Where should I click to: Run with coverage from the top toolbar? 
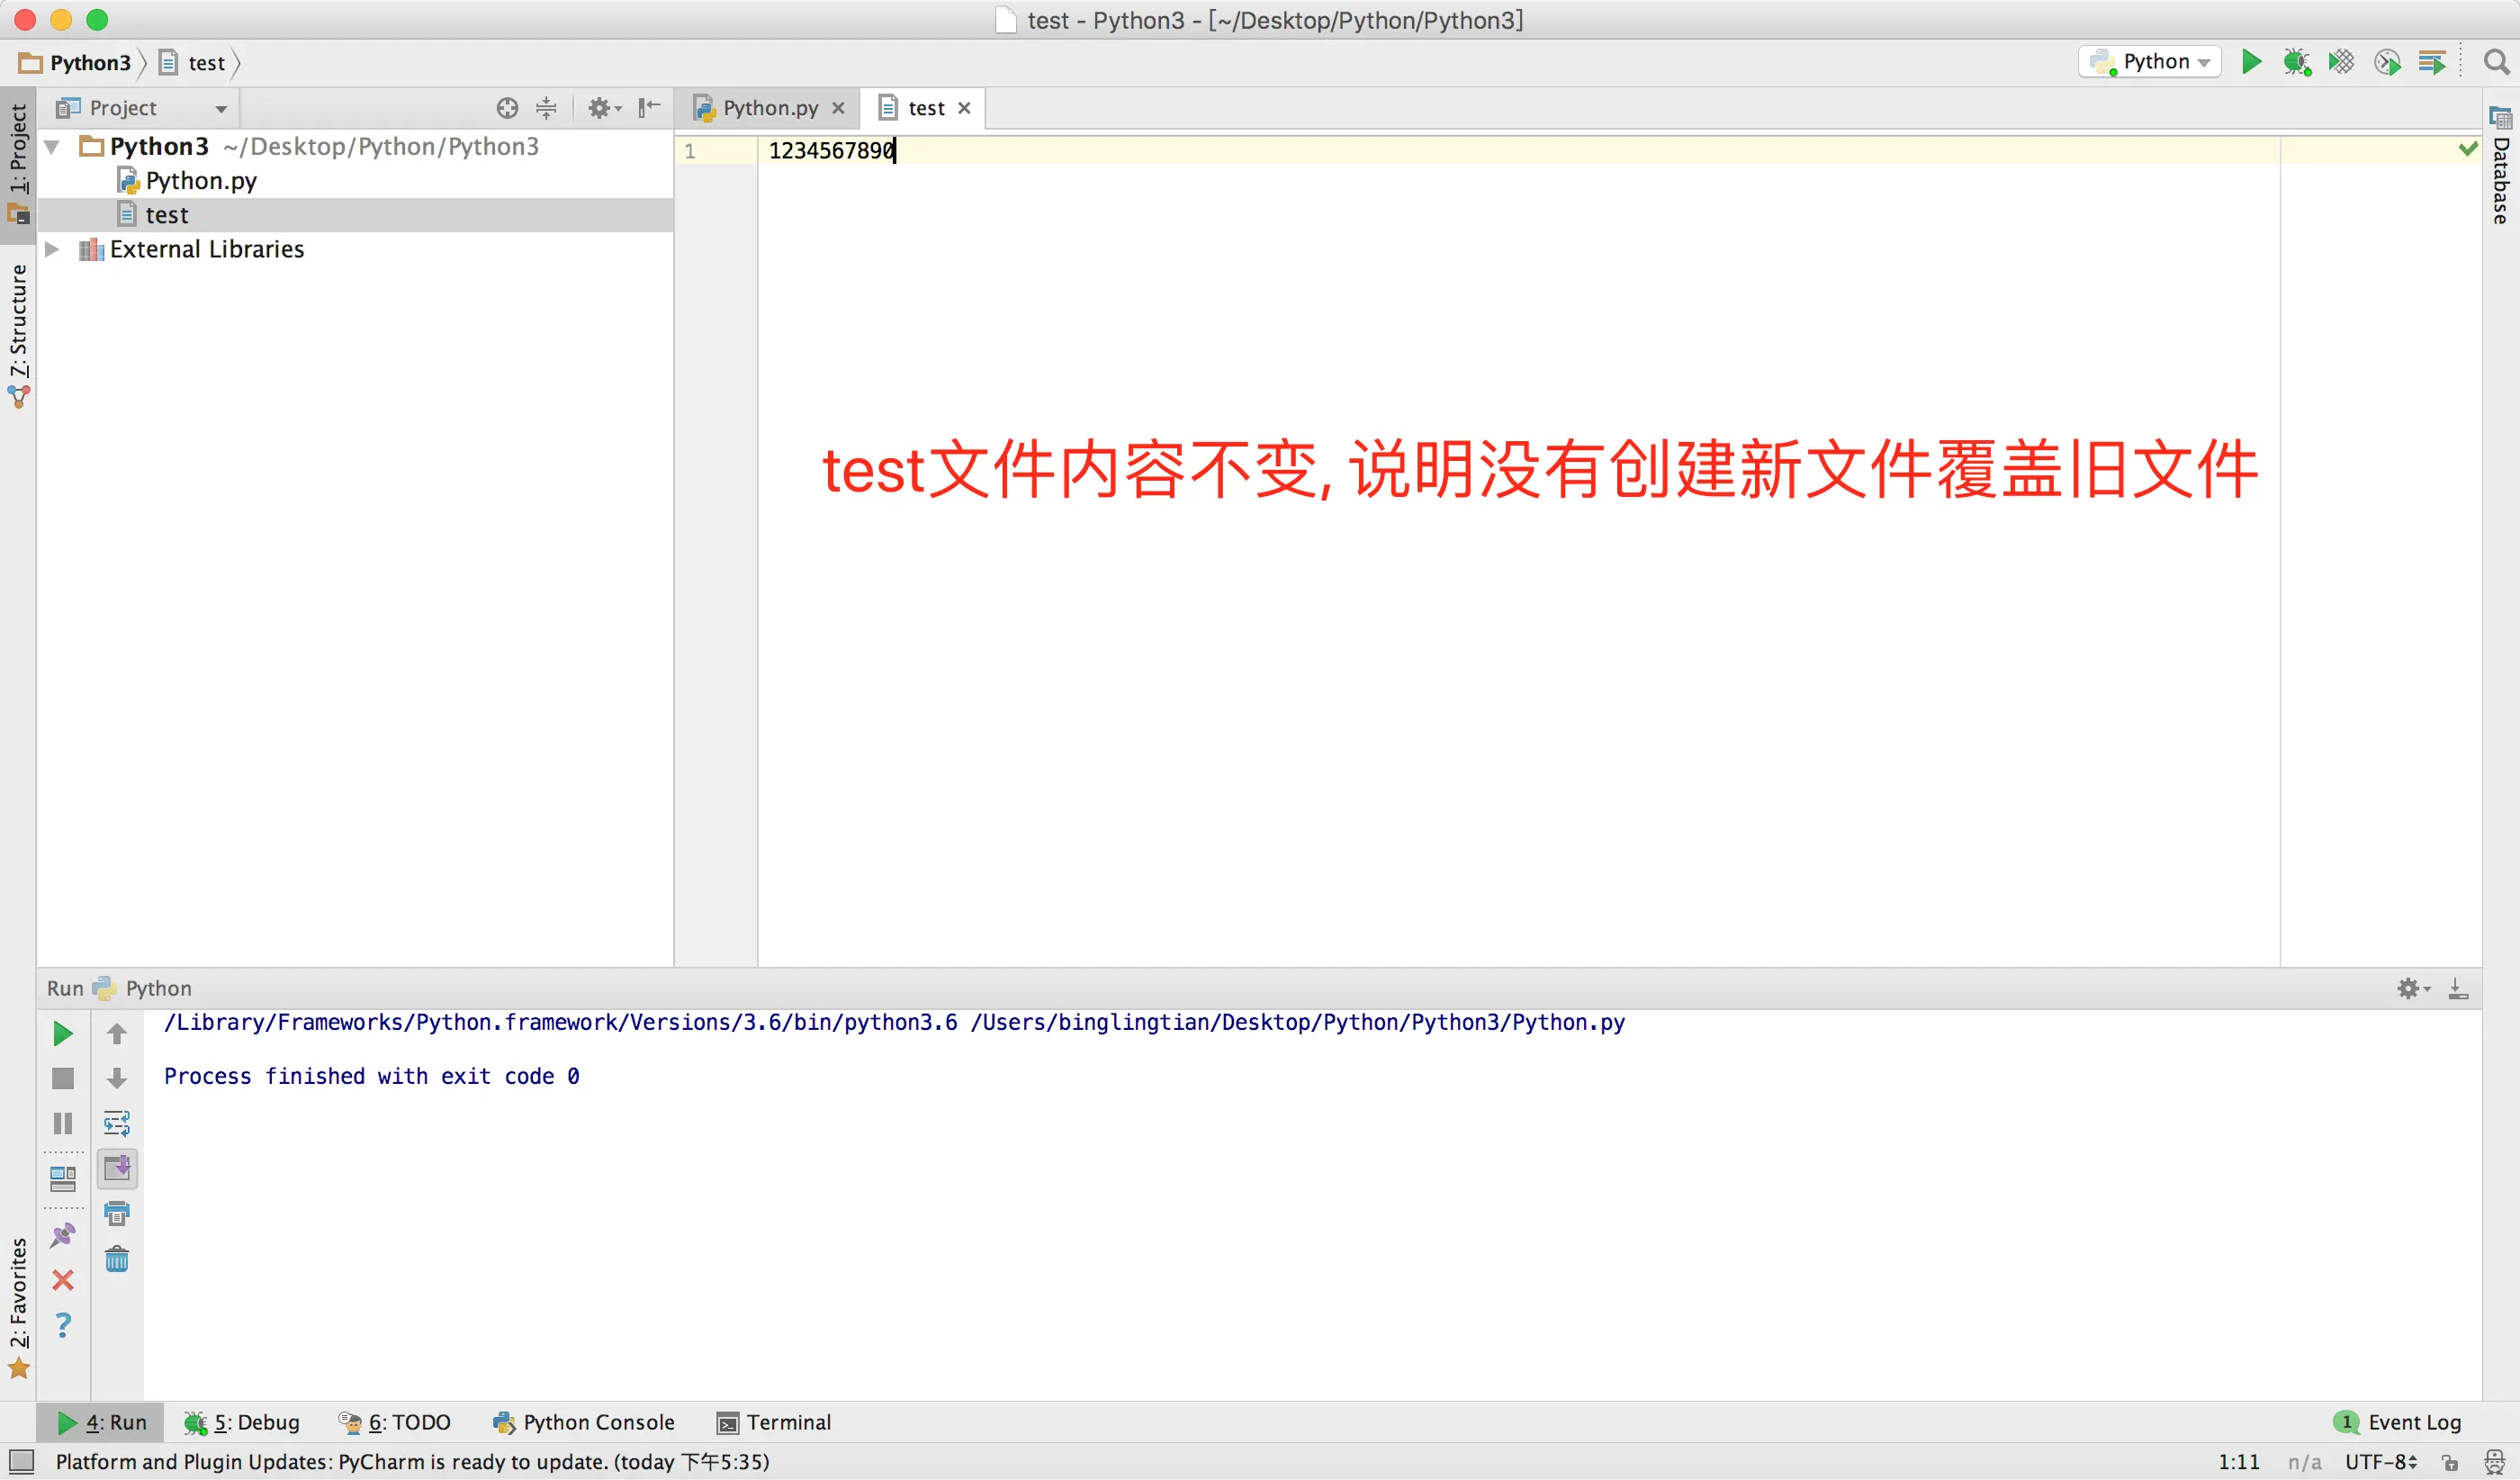2341,62
